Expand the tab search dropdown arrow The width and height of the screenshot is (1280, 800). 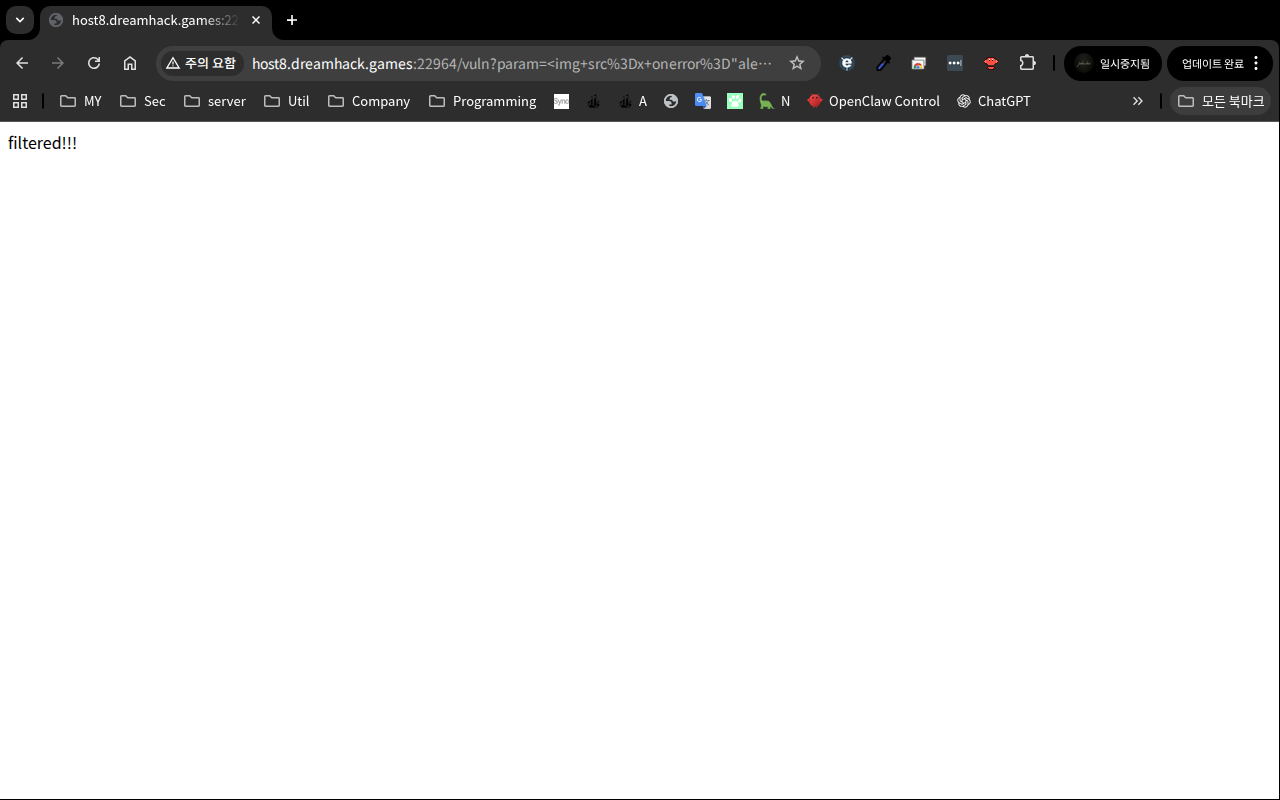click(x=20, y=20)
